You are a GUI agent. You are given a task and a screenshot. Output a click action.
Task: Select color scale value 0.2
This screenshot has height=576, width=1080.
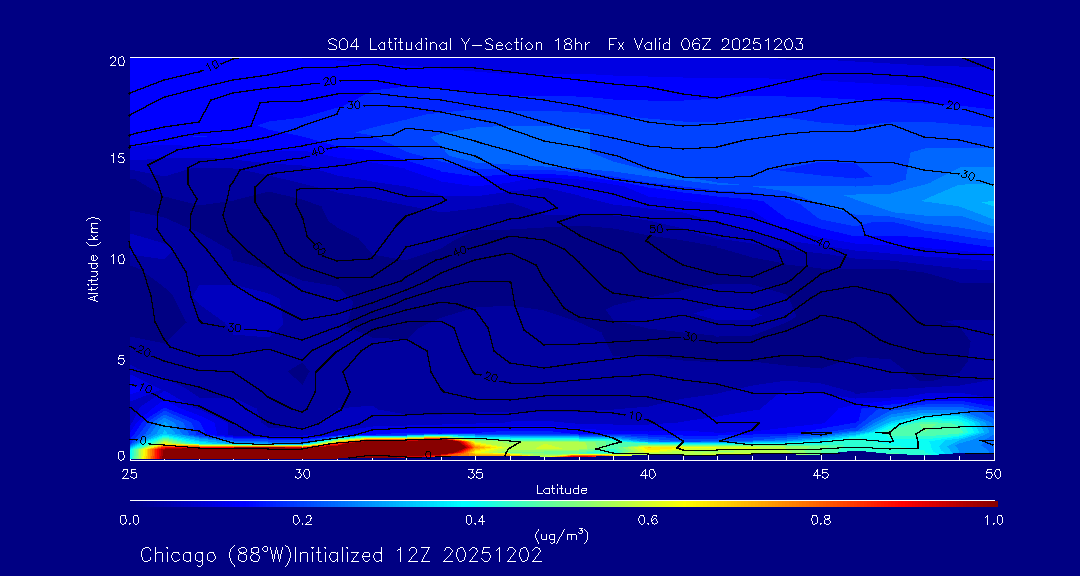303,520
